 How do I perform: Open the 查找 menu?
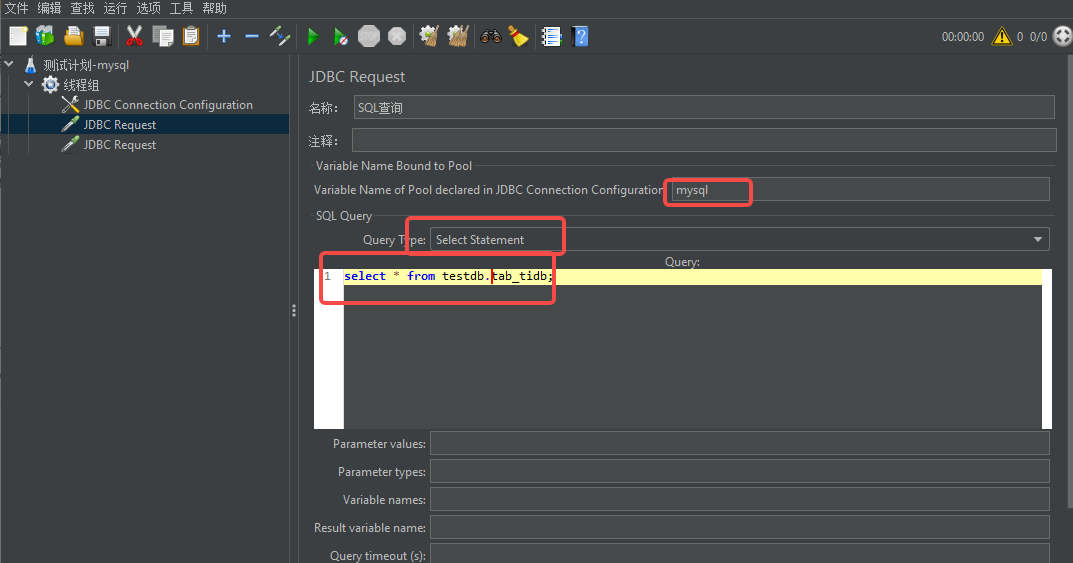coord(82,8)
